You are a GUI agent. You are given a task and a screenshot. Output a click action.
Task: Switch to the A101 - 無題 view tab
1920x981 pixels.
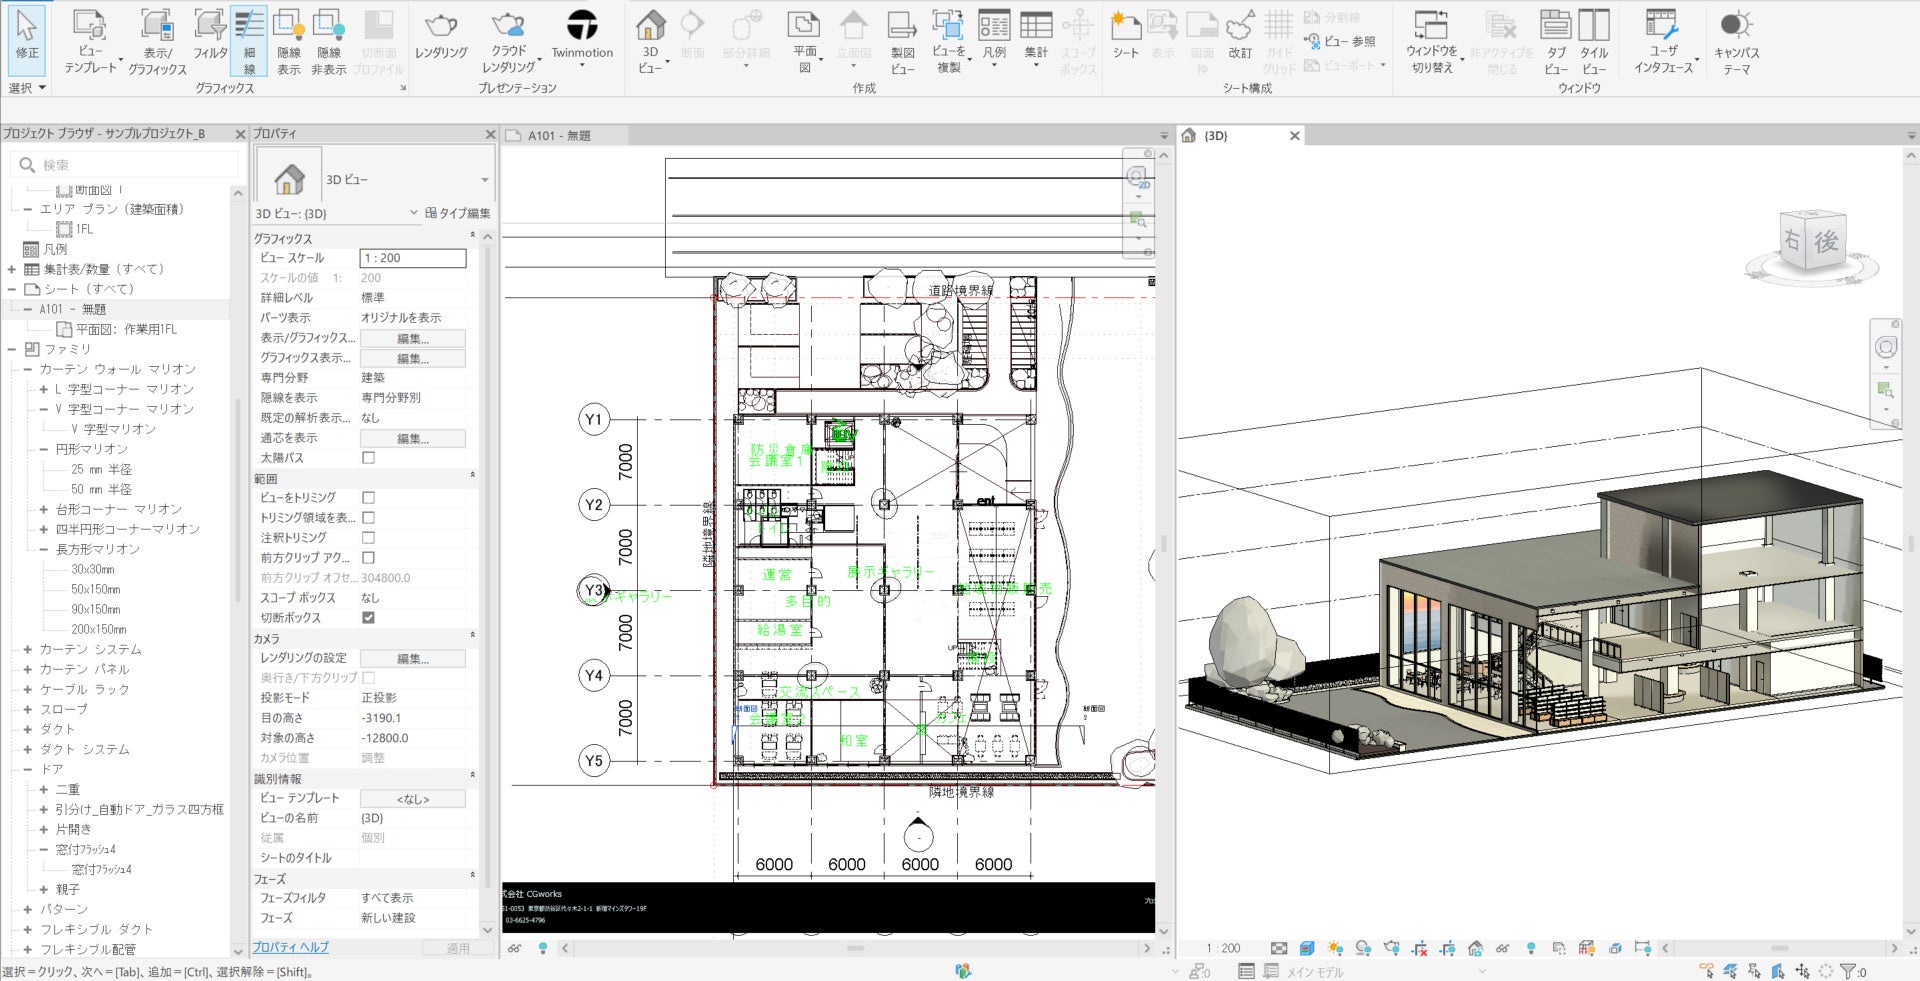pyautogui.click(x=560, y=136)
